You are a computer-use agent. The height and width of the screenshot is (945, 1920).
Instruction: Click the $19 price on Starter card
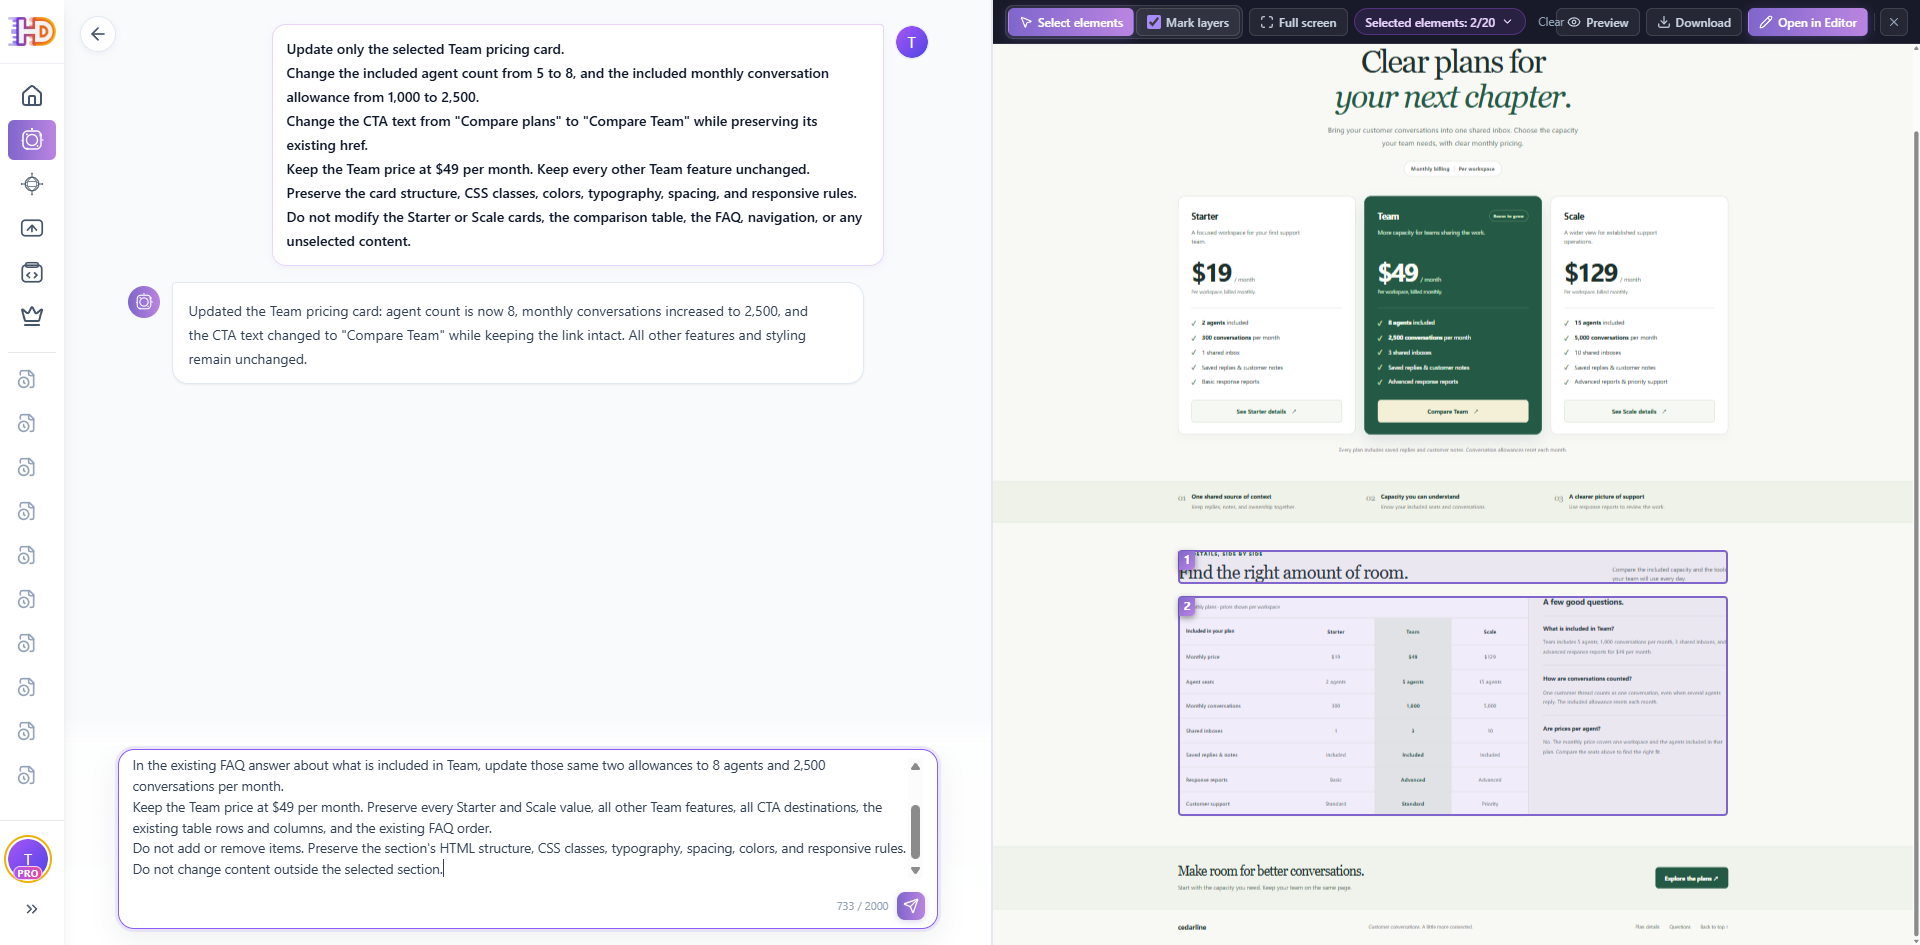(x=1212, y=273)
